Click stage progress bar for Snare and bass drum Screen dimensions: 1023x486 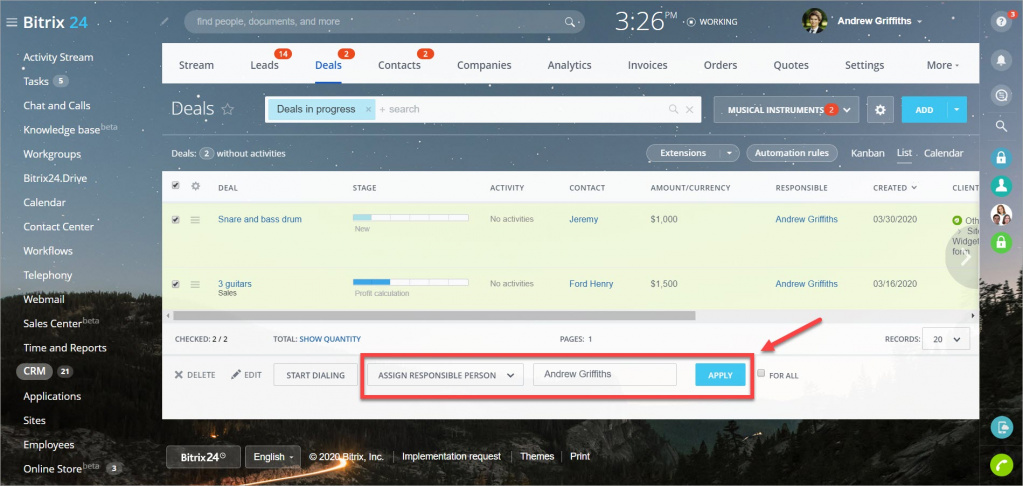[410, 217]
